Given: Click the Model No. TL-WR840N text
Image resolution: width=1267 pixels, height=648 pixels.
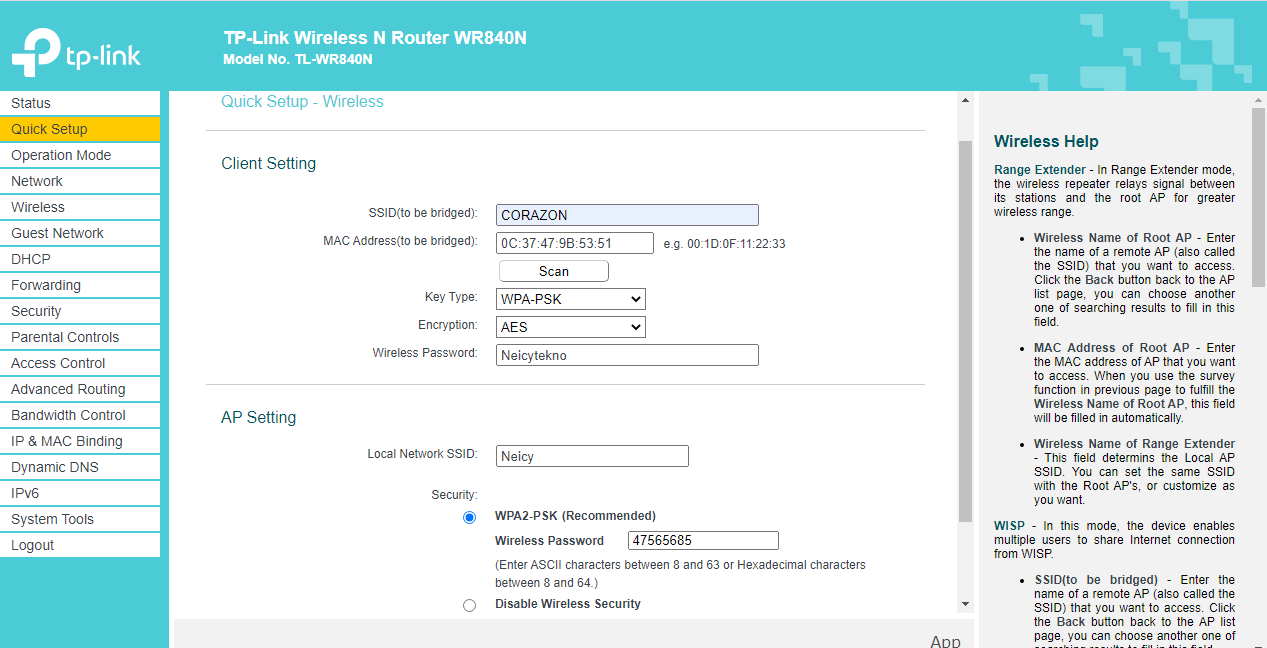Looking at the screenshot, I should 298,59.
